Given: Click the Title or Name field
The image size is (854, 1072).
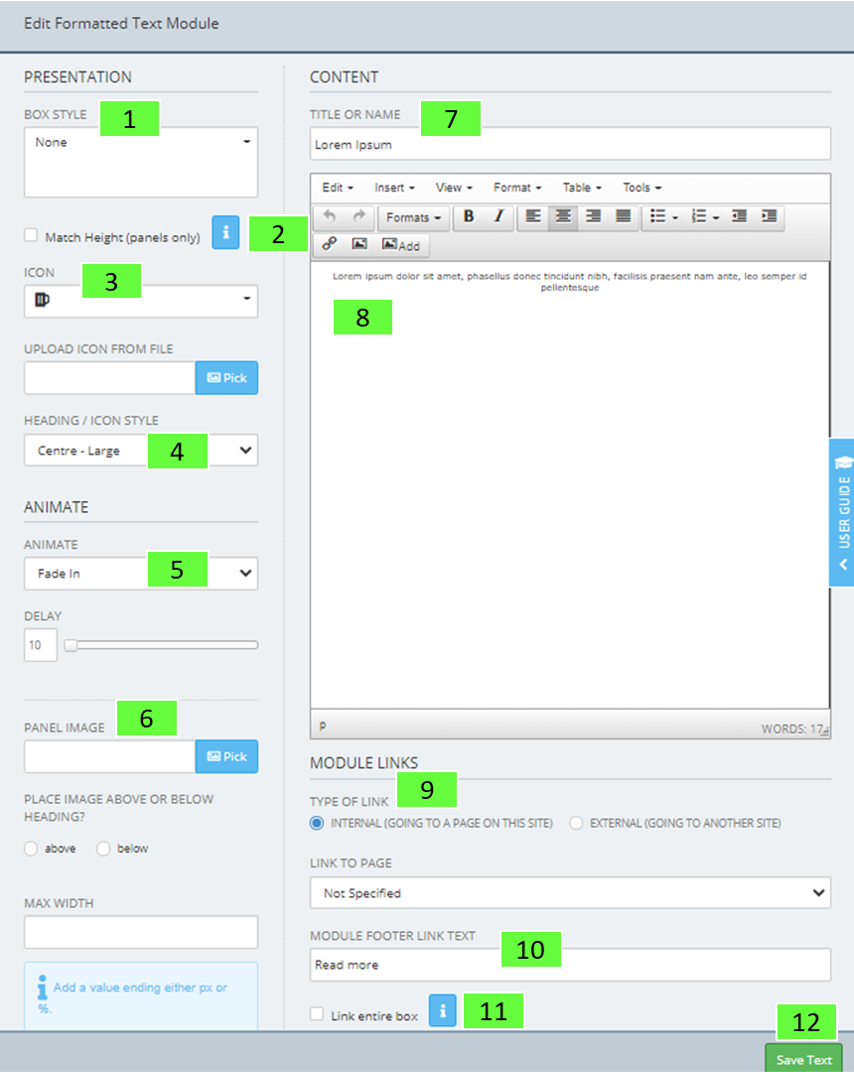Looking at the screenshot, I should coord(570,144).
